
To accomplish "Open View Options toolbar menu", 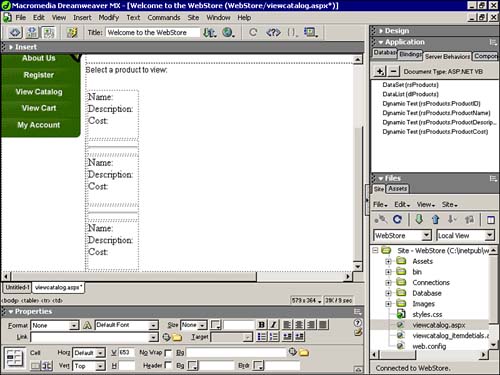I will coord(311,32).
